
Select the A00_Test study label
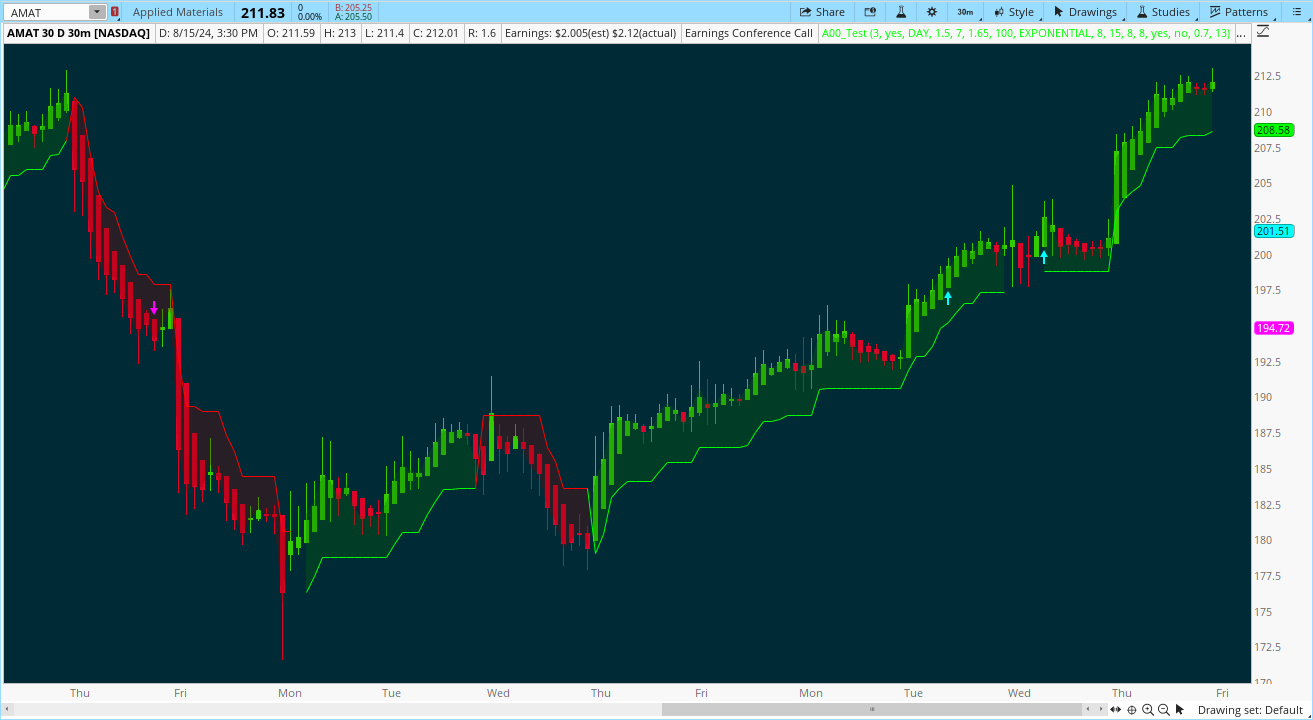point(1026,33)
